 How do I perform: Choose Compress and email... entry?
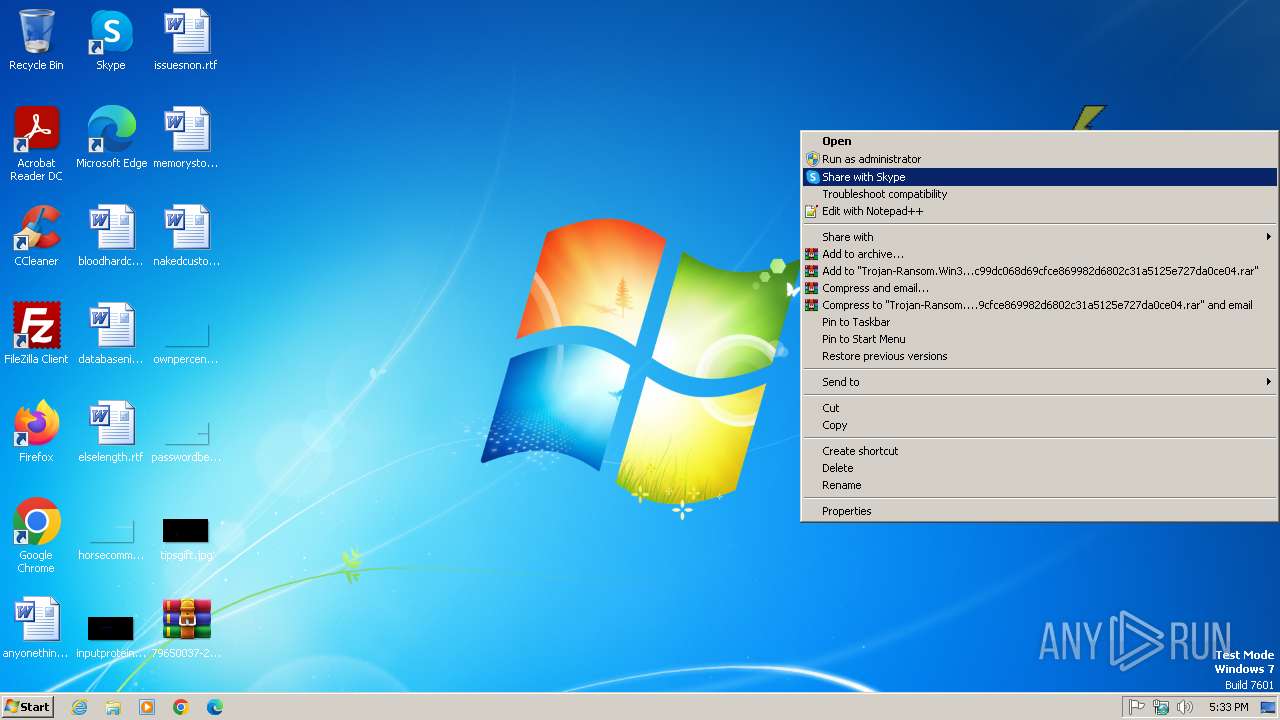coord(1039,288)
